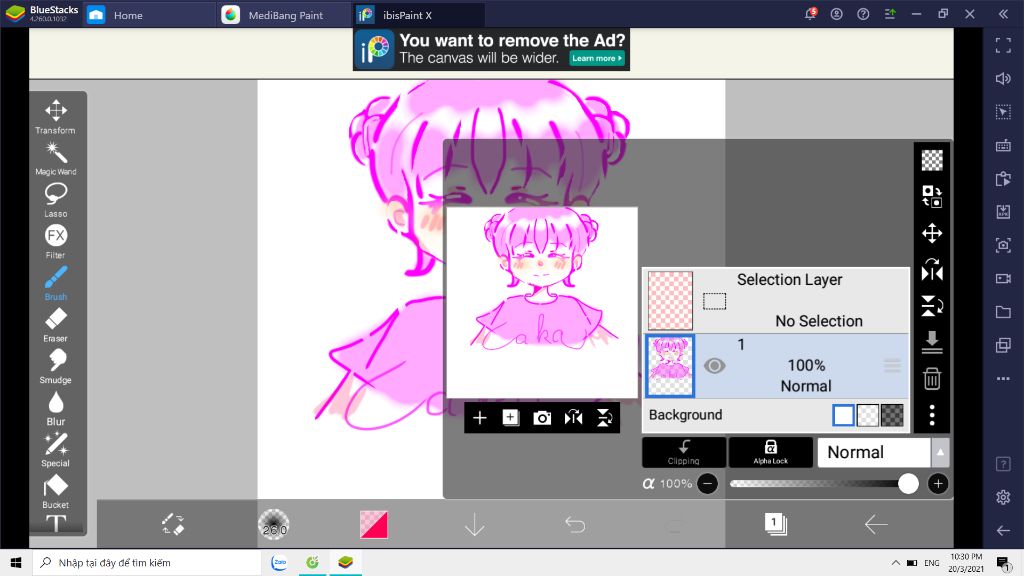Click the checkerboard clear layer icon
The height and width of the screenshot is (576, 1024).
(x=932, y=160)
